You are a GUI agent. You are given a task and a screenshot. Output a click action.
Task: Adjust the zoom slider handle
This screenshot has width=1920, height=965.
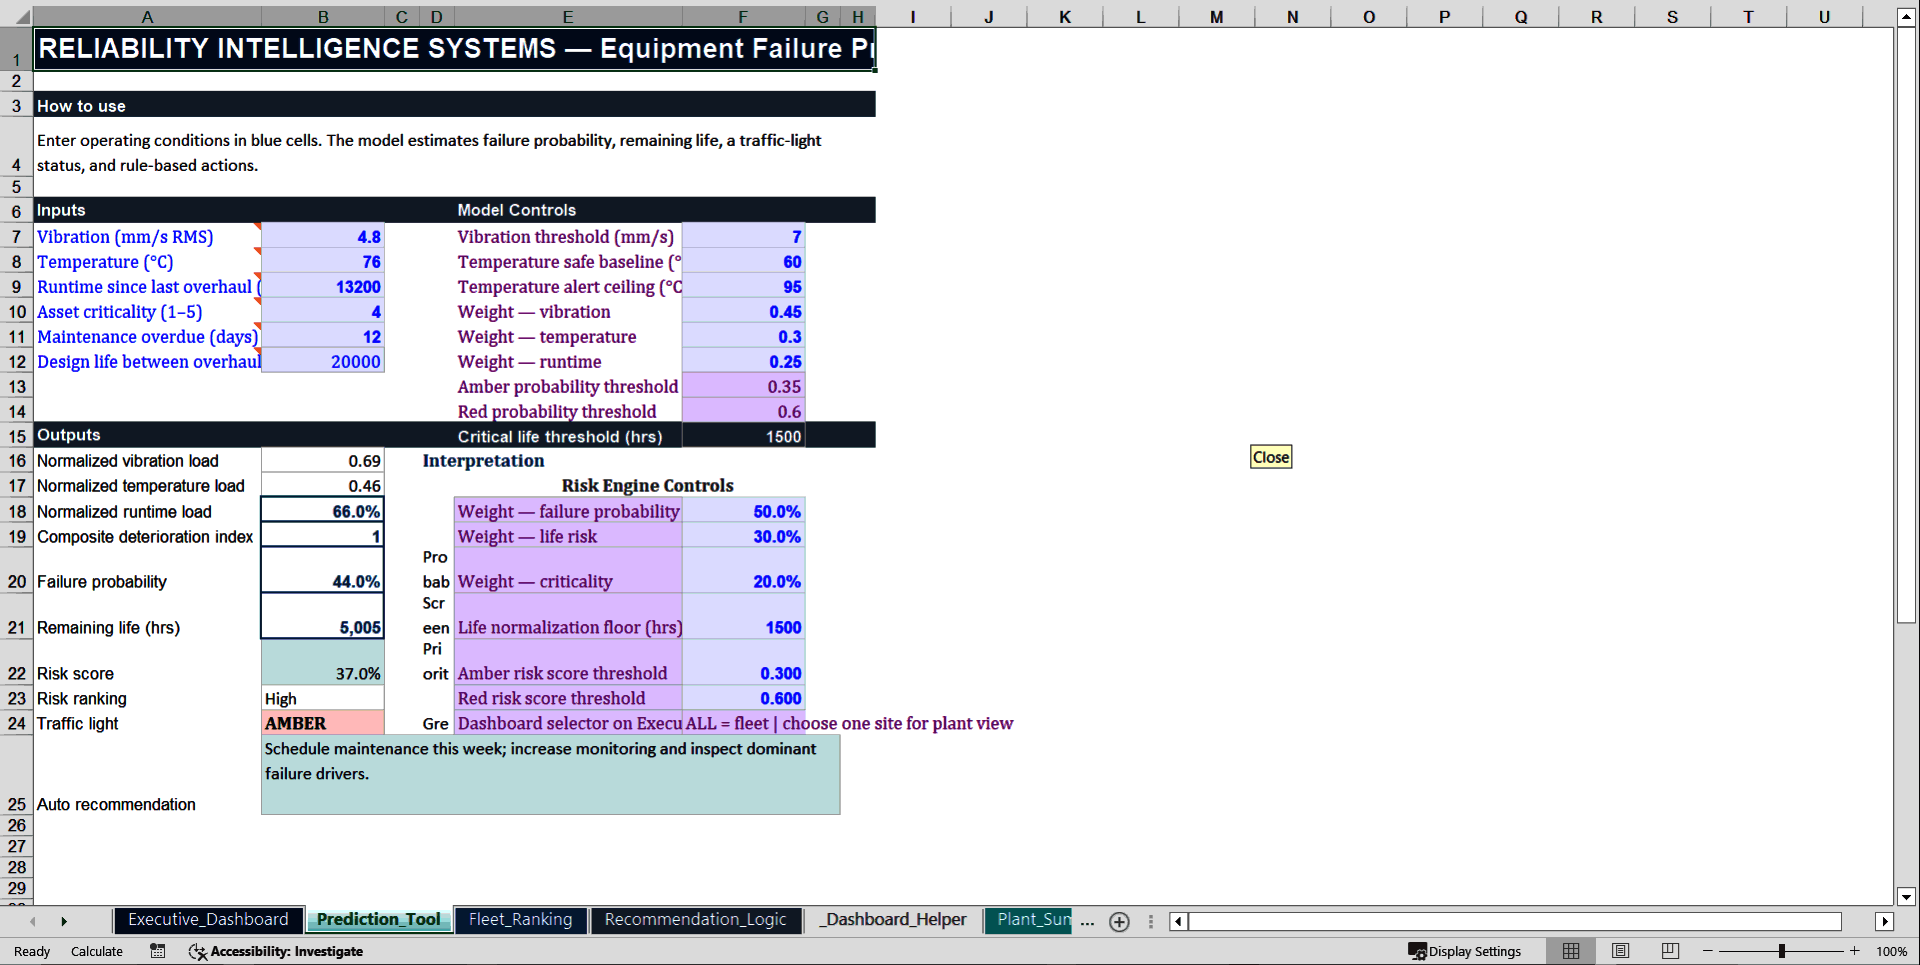[x=1782, y=951]
